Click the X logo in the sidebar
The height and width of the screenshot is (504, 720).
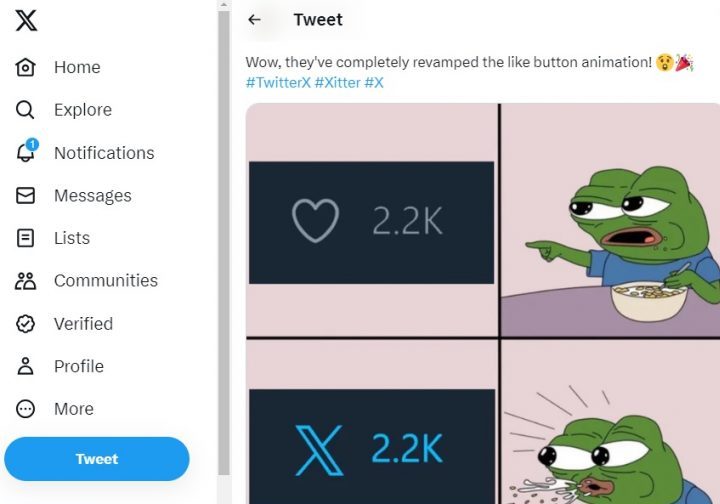(x=26, y=21)
